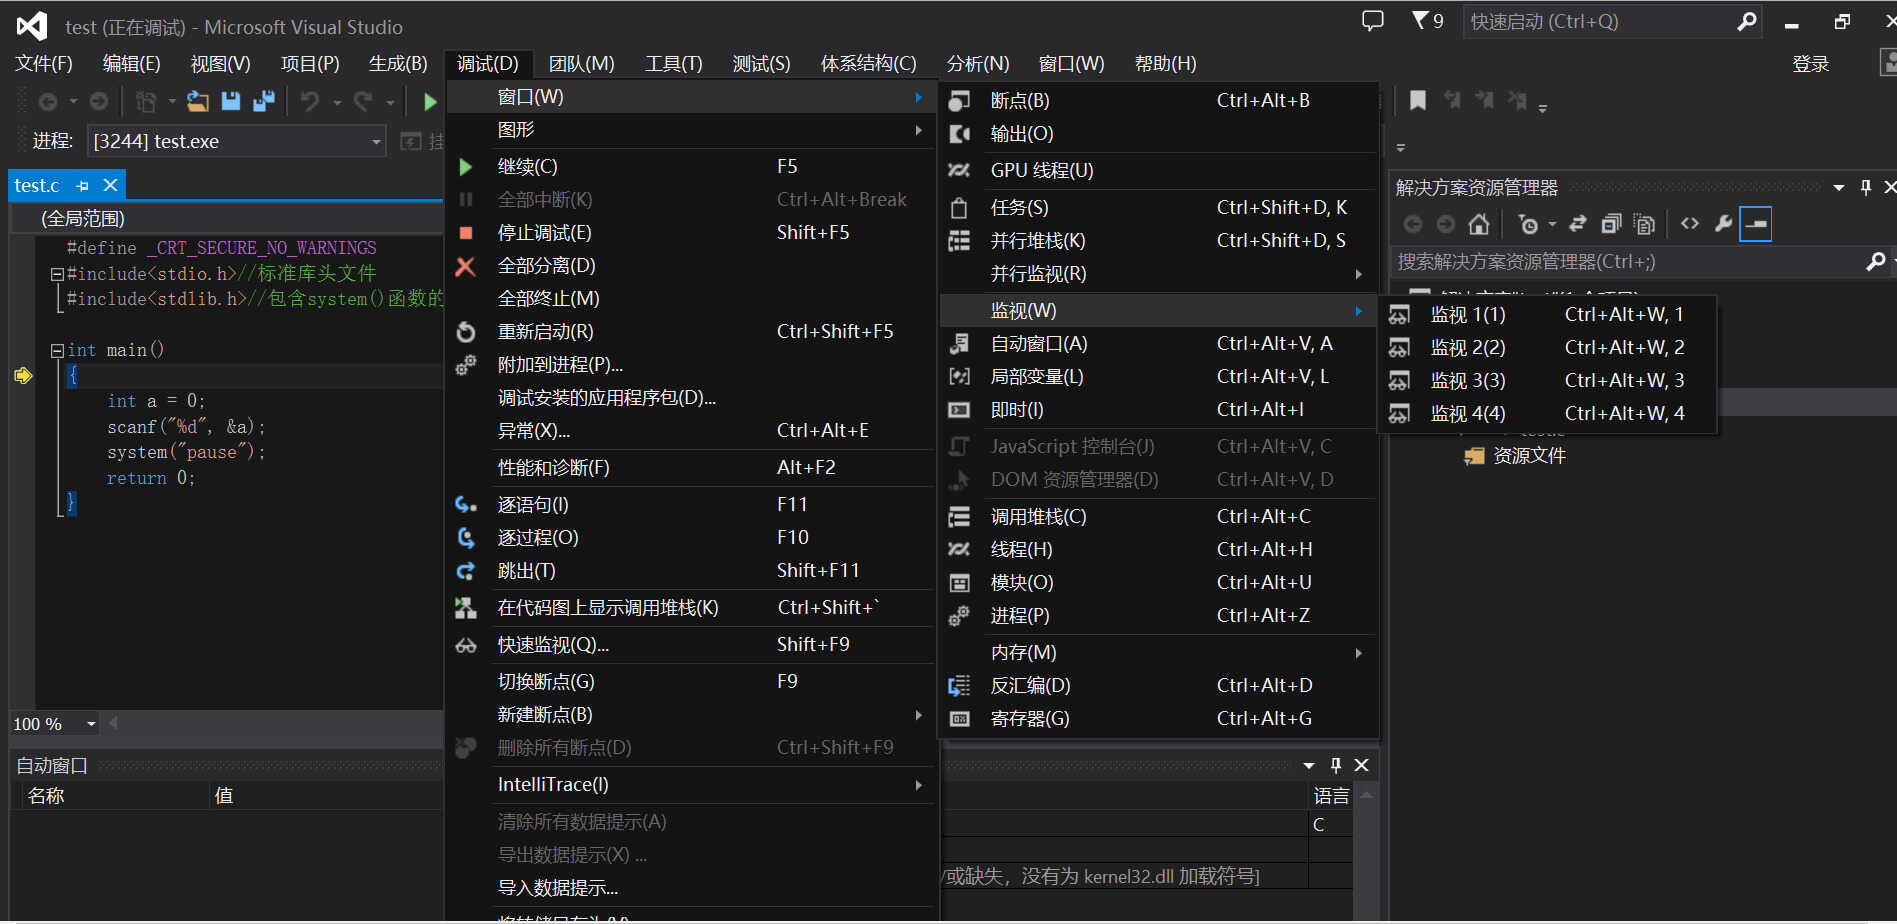Open the 帮助(H) menu
This screenshot has width=1897, height=924.
1165,63
